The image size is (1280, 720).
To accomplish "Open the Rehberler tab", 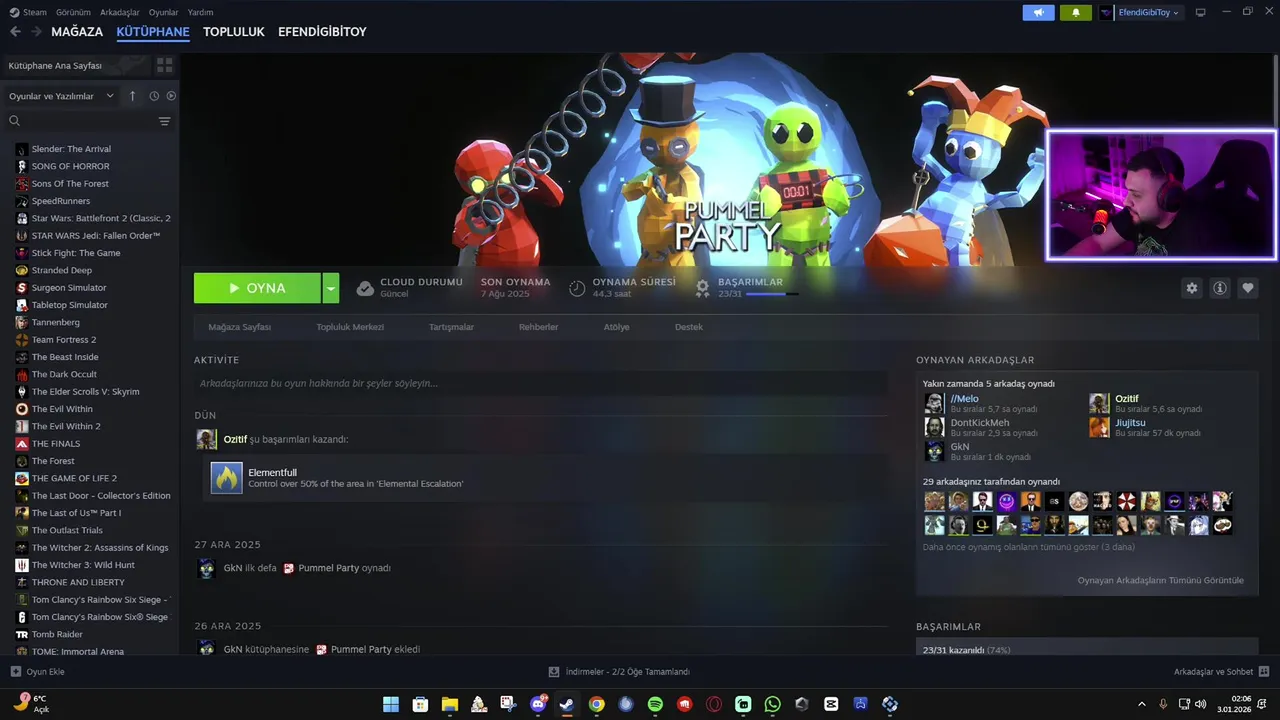I will click(538, 327).
